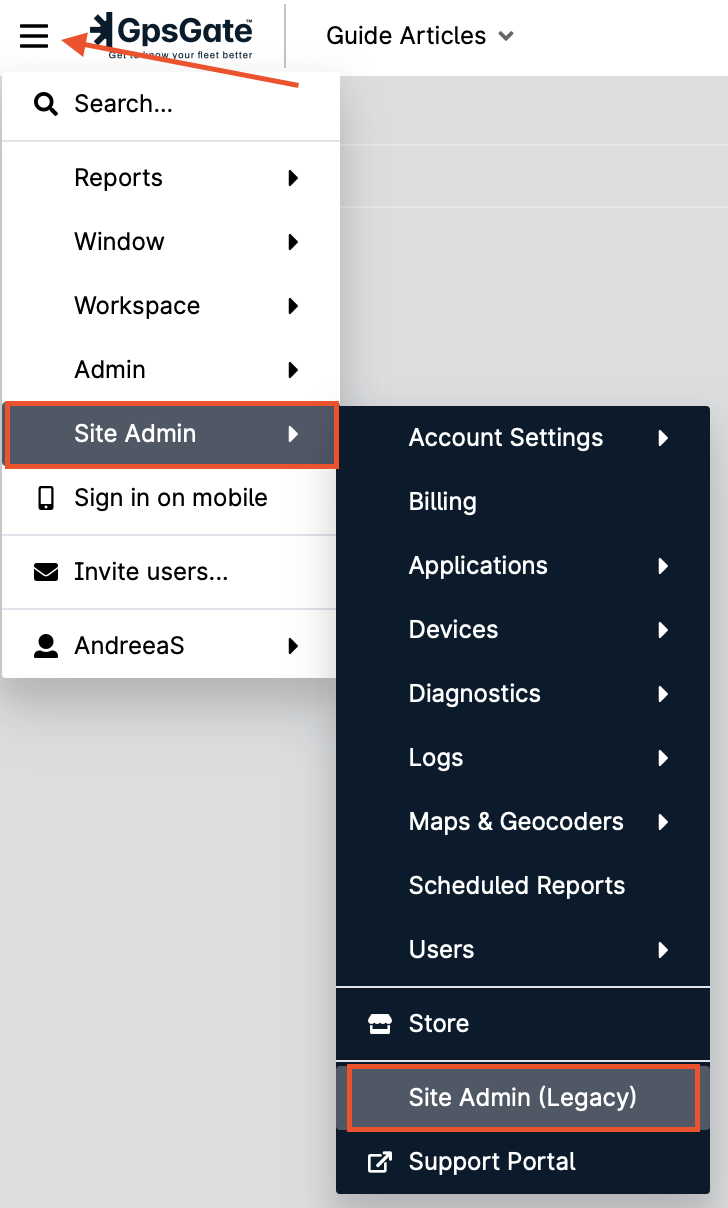Expand the Workspace submenu arrow
Viewport: 728px width, 1208px height.
pyautogui.click(x=293, y=306)
